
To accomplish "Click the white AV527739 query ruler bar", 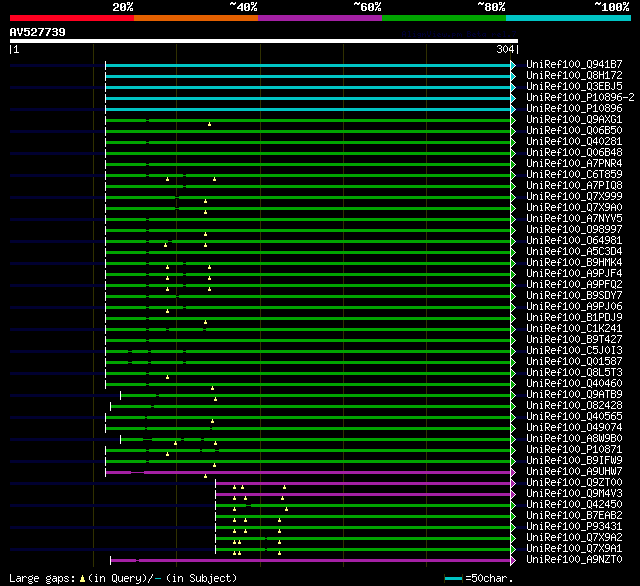I will coord(264,41).
